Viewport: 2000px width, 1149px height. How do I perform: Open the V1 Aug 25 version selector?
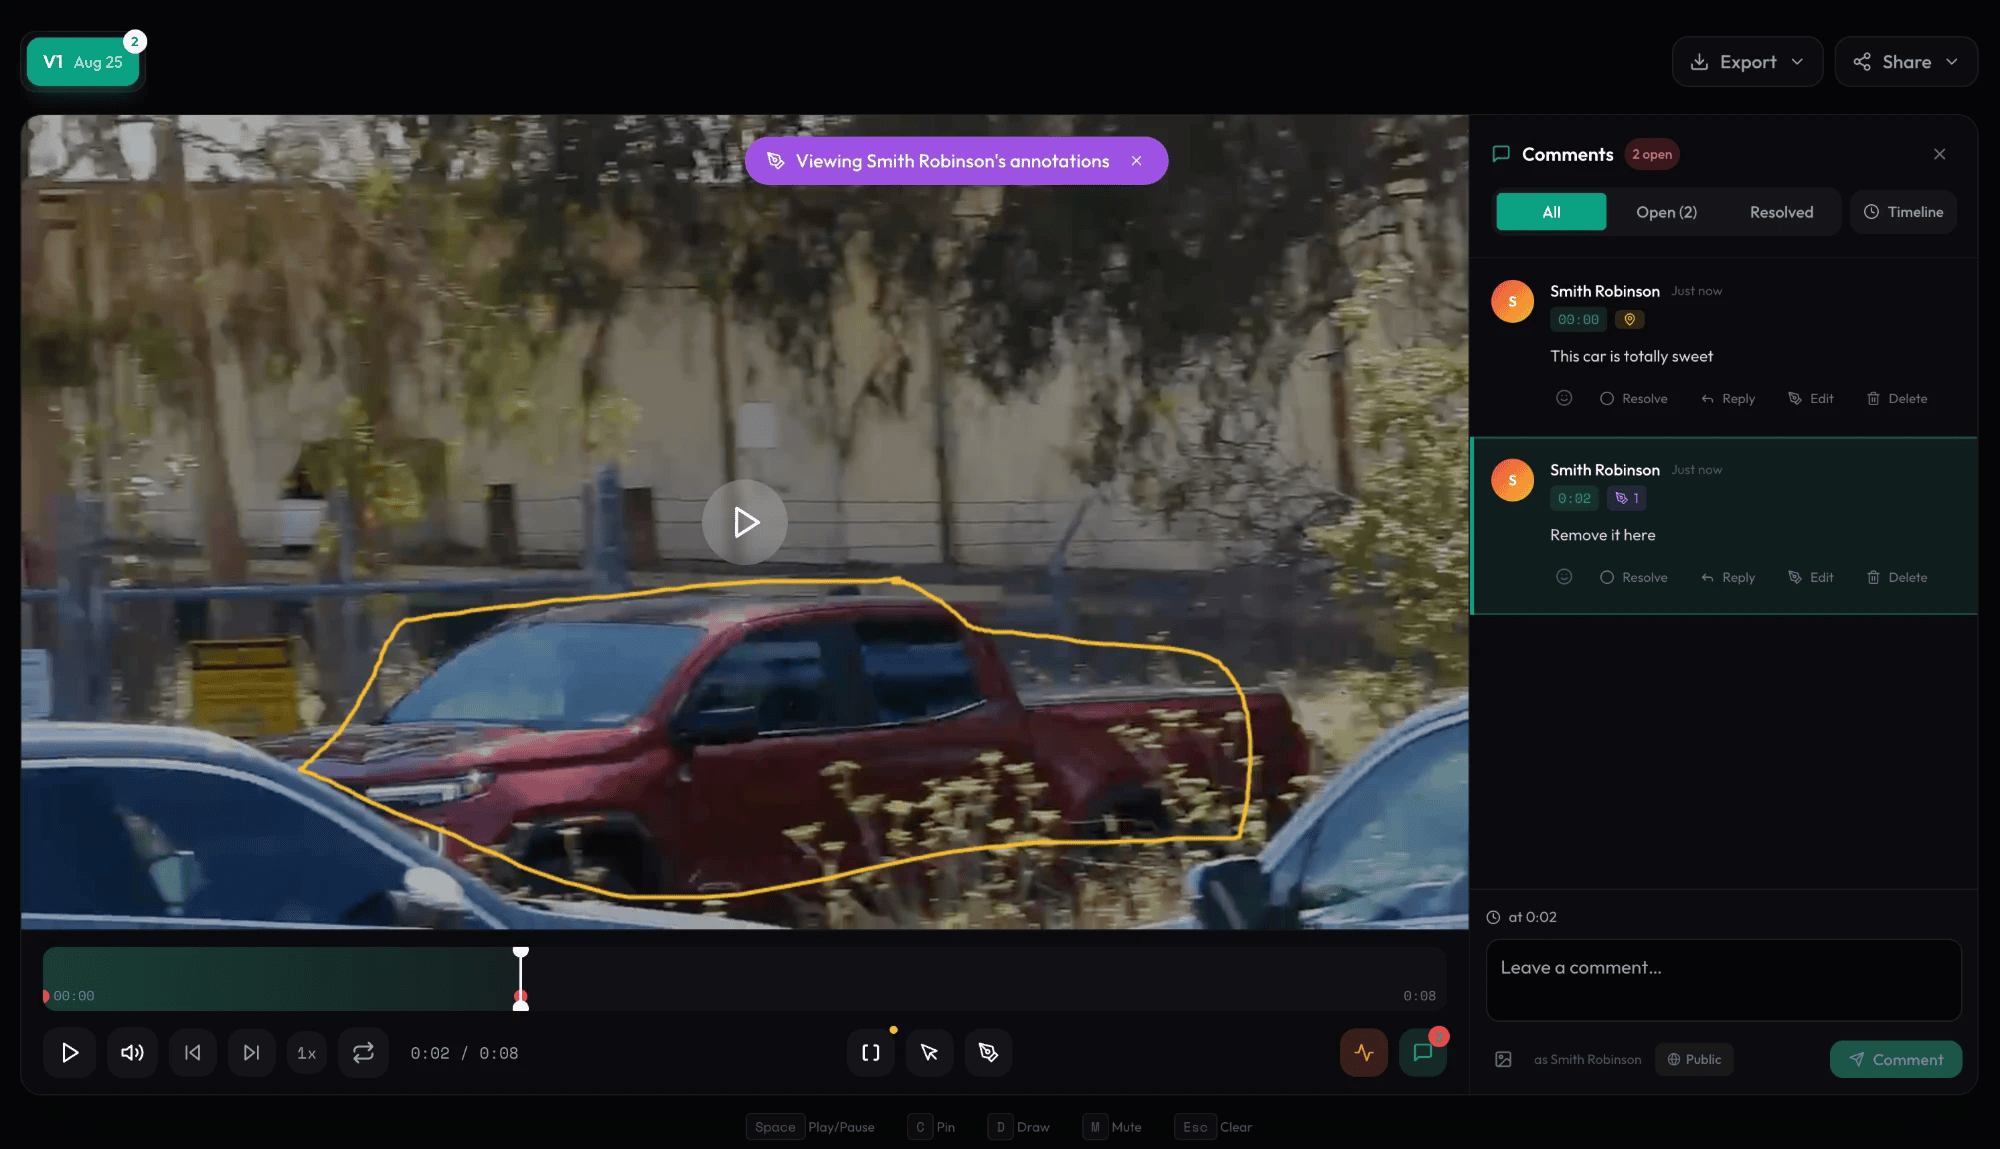[83, 62]
